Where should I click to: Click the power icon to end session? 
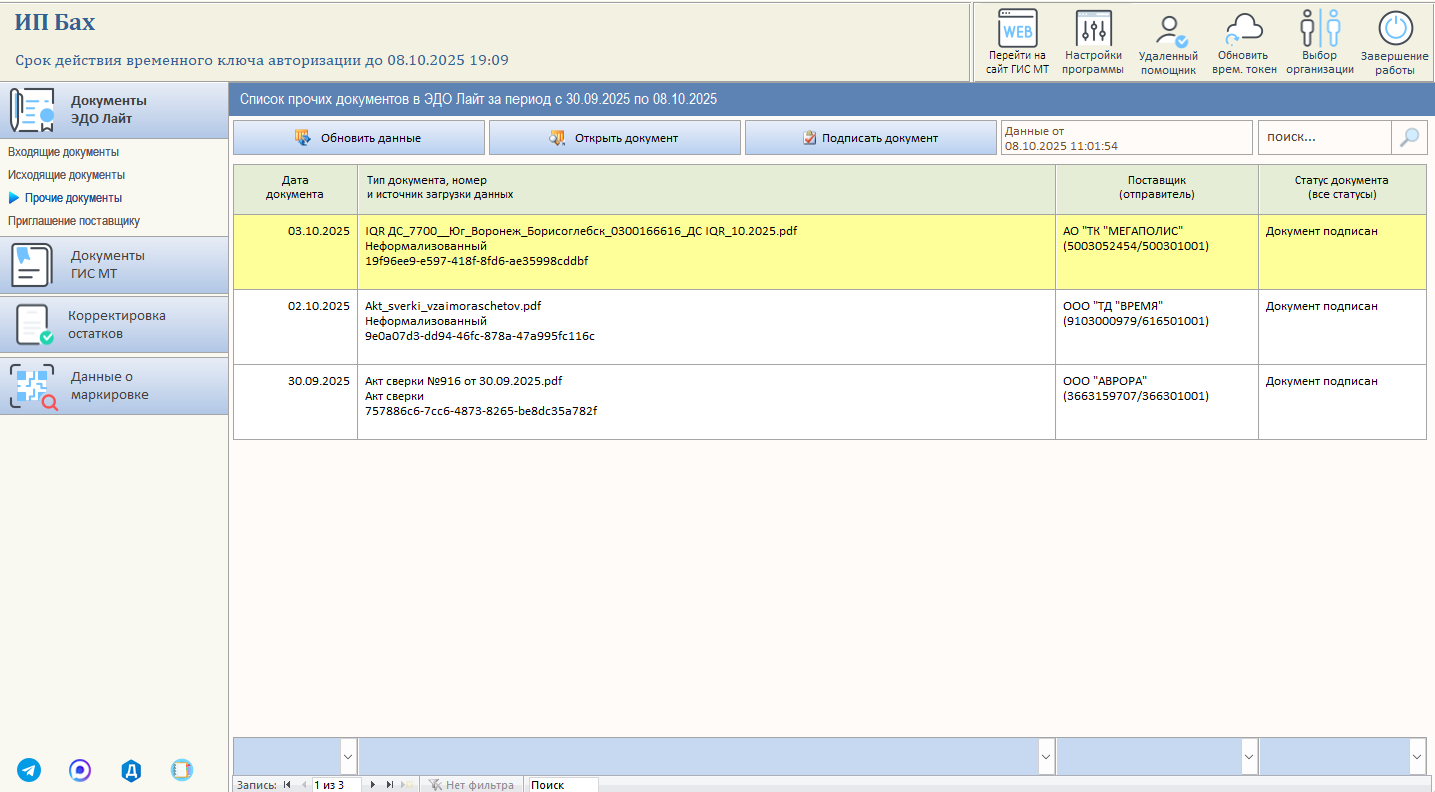[1395, 28]
